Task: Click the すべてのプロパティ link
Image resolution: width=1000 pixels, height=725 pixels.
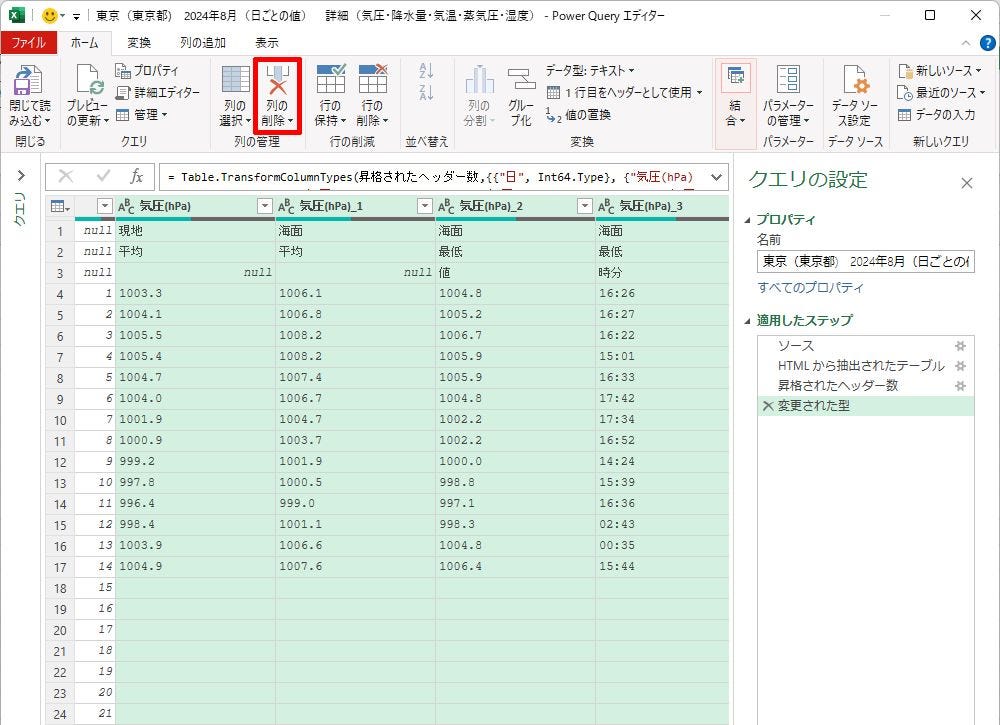Action: (810, 288)
